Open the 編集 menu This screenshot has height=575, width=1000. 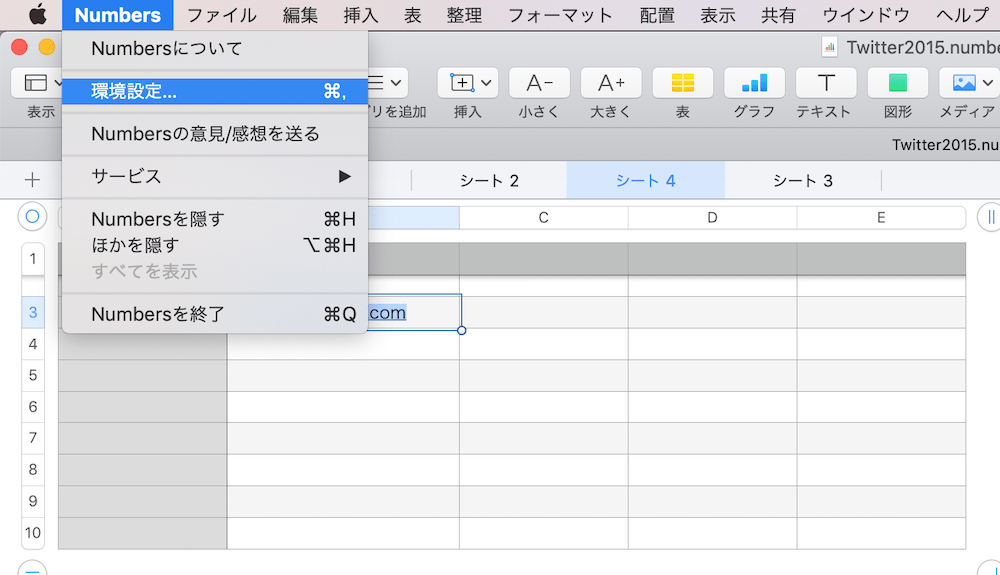300,15
